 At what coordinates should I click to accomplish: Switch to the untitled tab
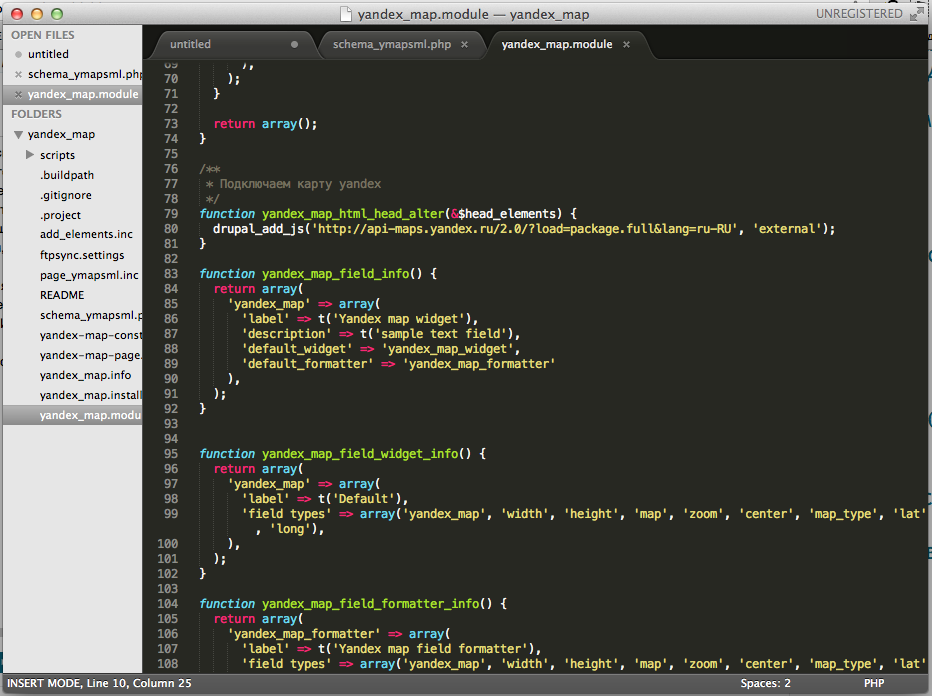point(190,45)
